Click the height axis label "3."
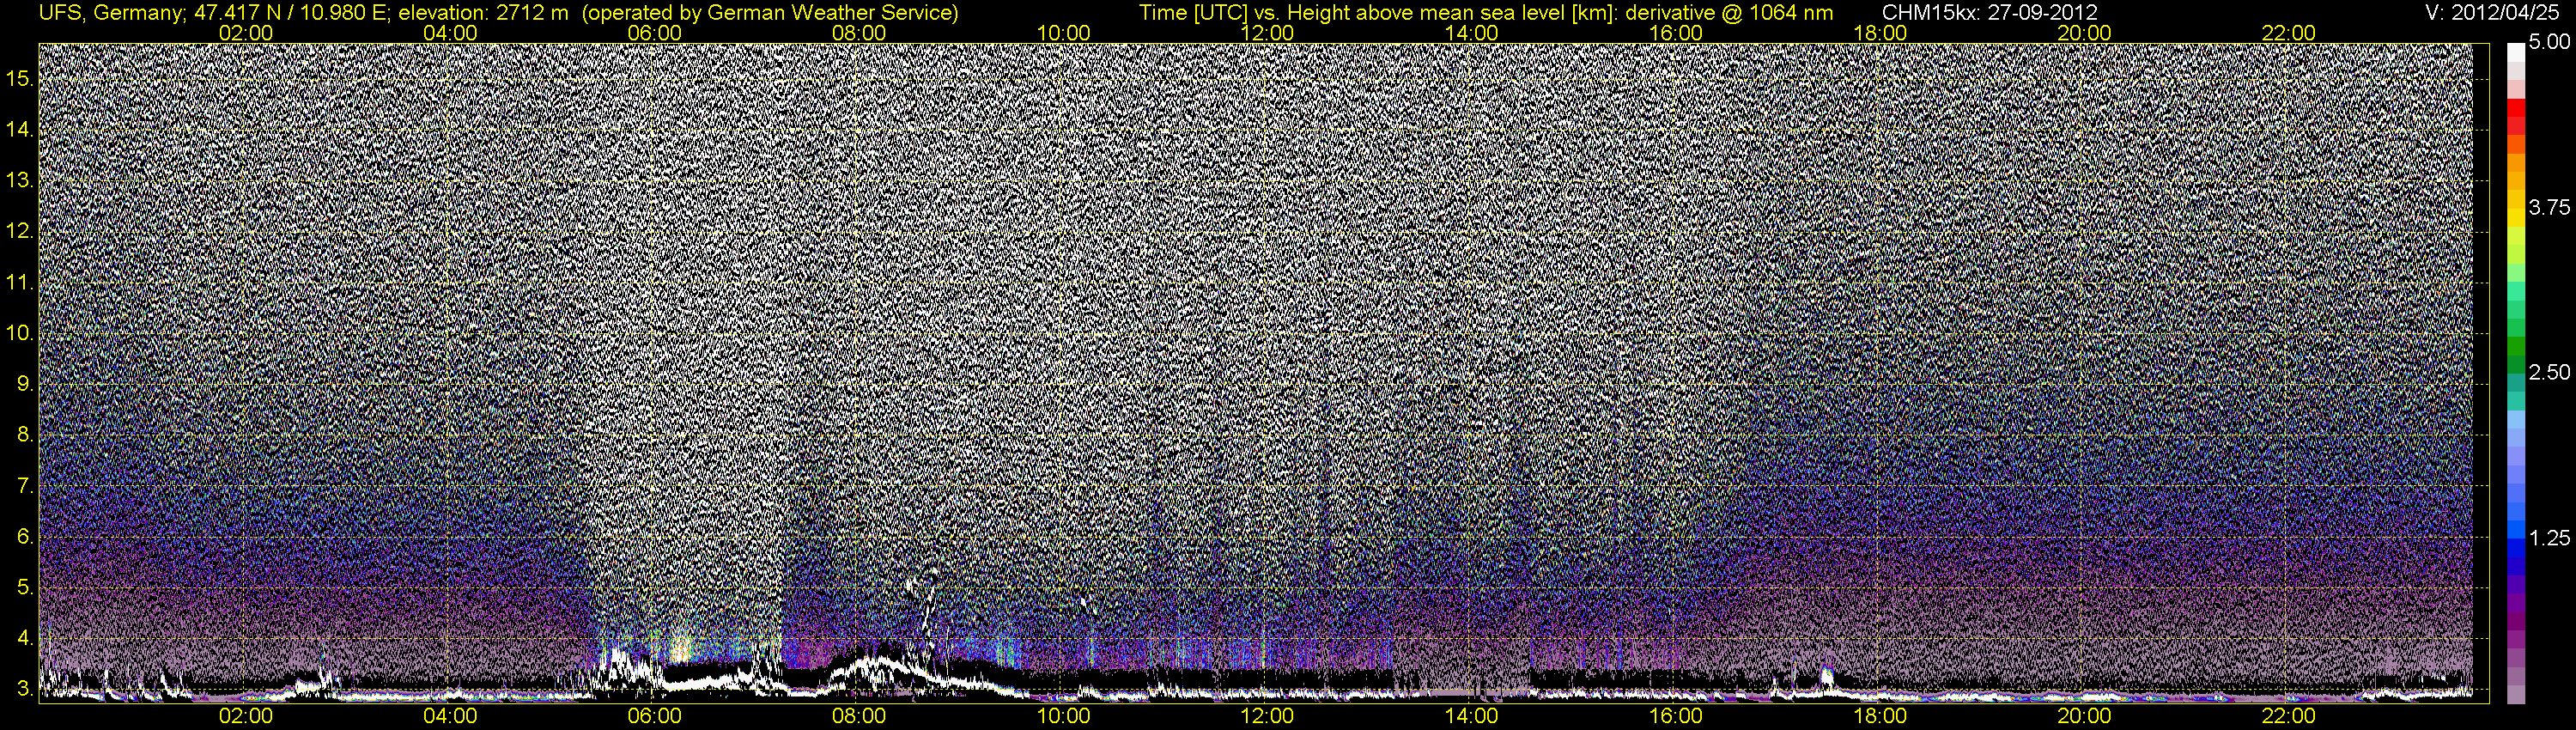This screenshot has height=730, width=2576. pos(26,689)
